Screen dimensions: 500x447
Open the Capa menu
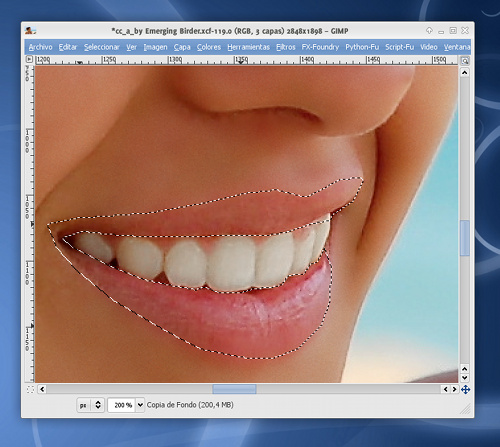point(182,47)
